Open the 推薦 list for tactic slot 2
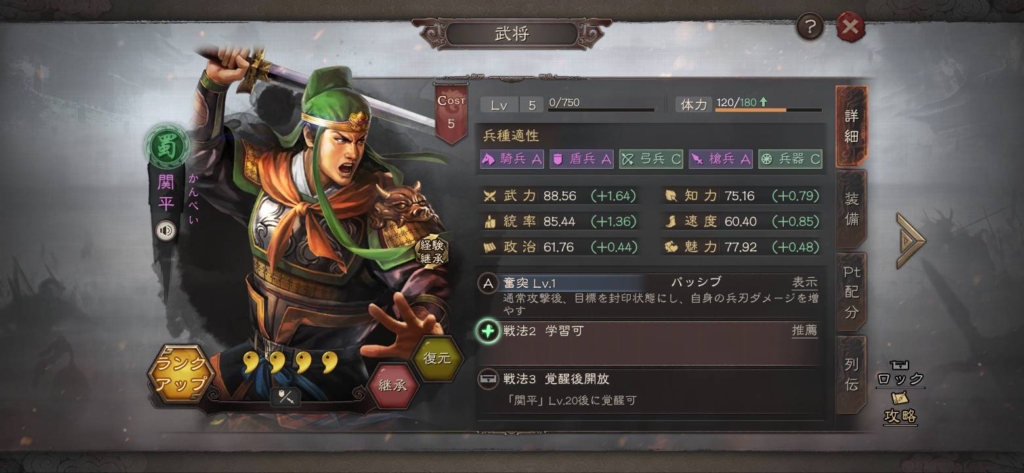This screenshot has width=1024, height=473. tap(805, 331)
